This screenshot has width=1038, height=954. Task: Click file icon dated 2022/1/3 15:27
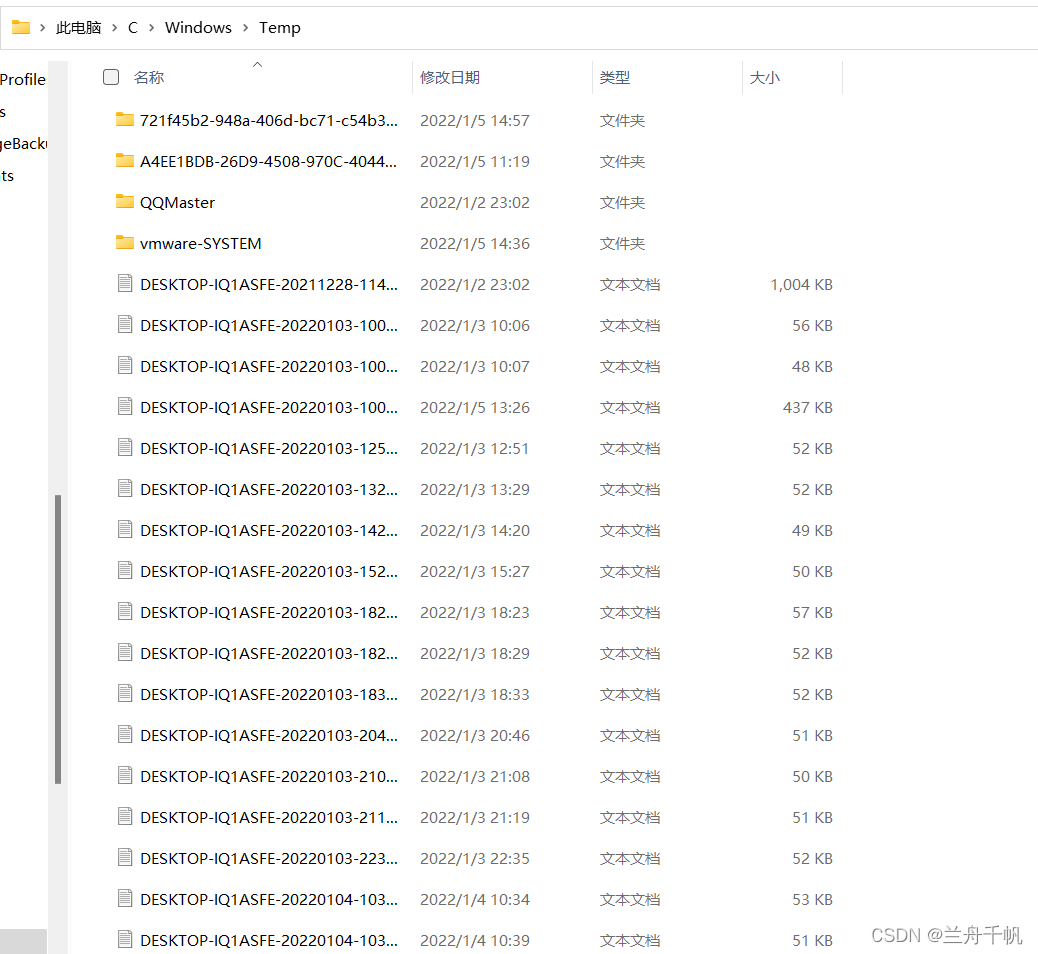click(x=125, y=571)
